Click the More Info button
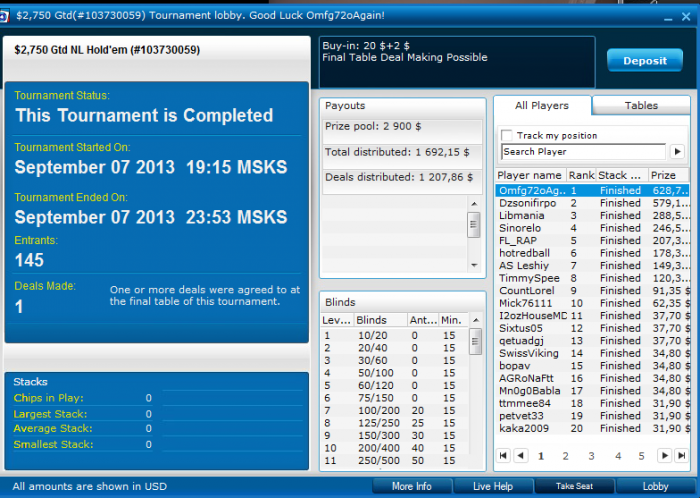The image size is (700, 498). [412, 486]
